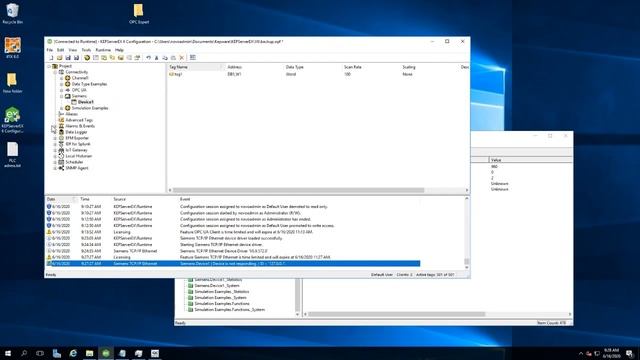Click the Channel1 icon in the tree
Screen dimensions: 640x360
coord(68,78)
